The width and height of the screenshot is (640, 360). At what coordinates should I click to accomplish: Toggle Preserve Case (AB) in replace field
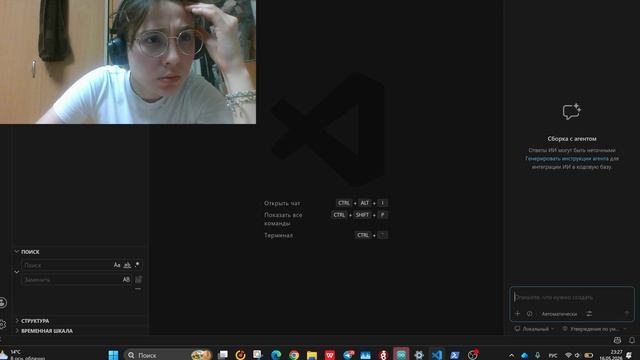[x=126, y=280]
